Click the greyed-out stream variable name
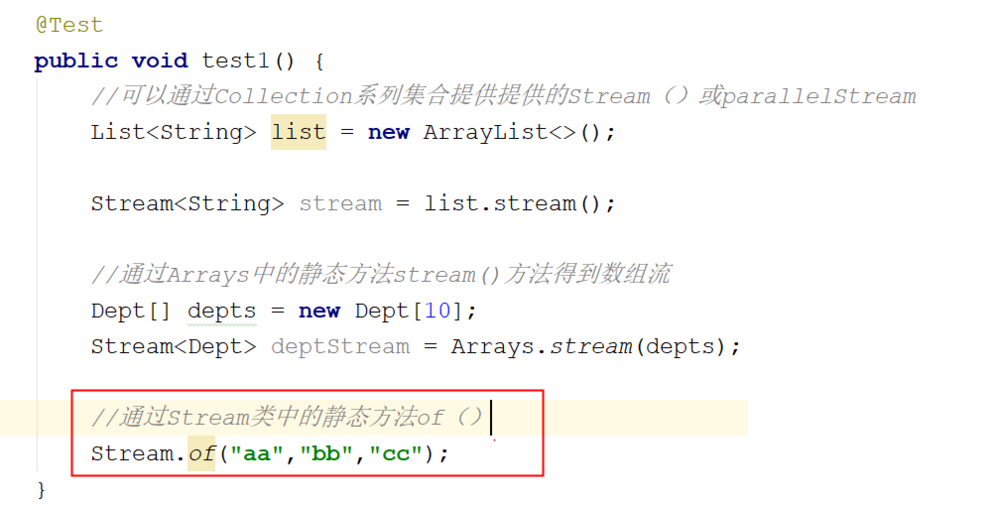 341,204
